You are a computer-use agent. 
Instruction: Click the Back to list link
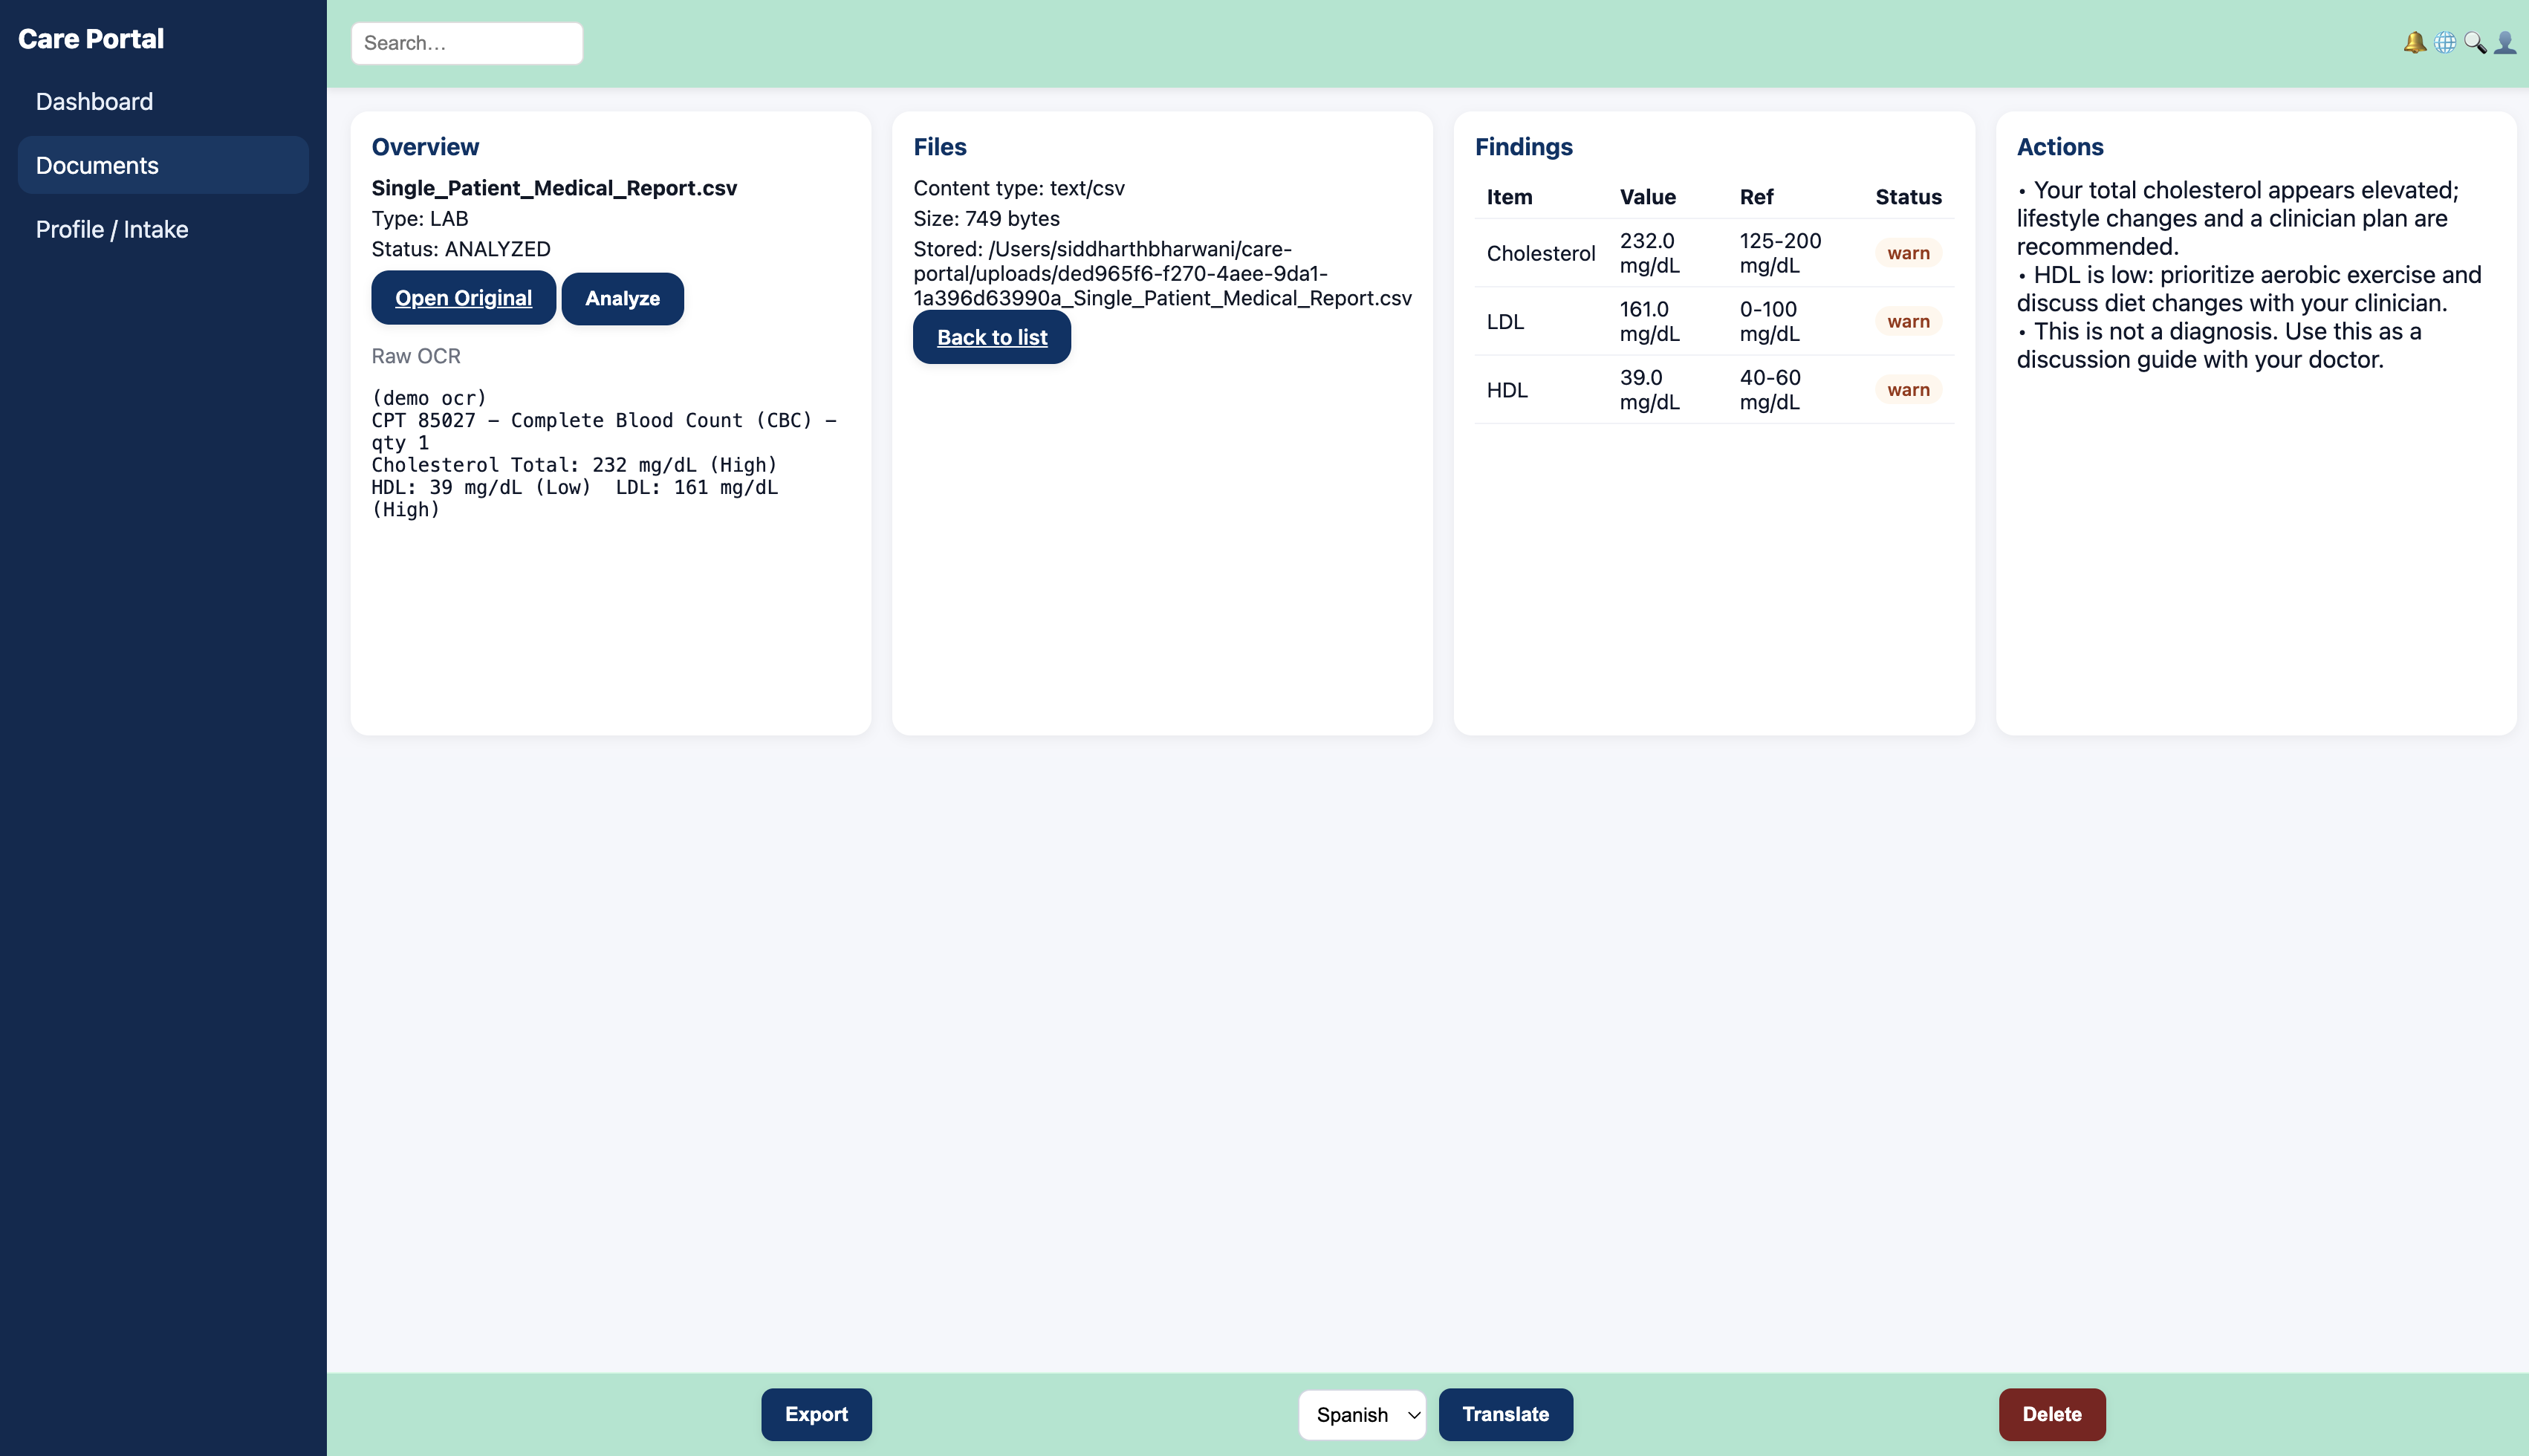991,337
